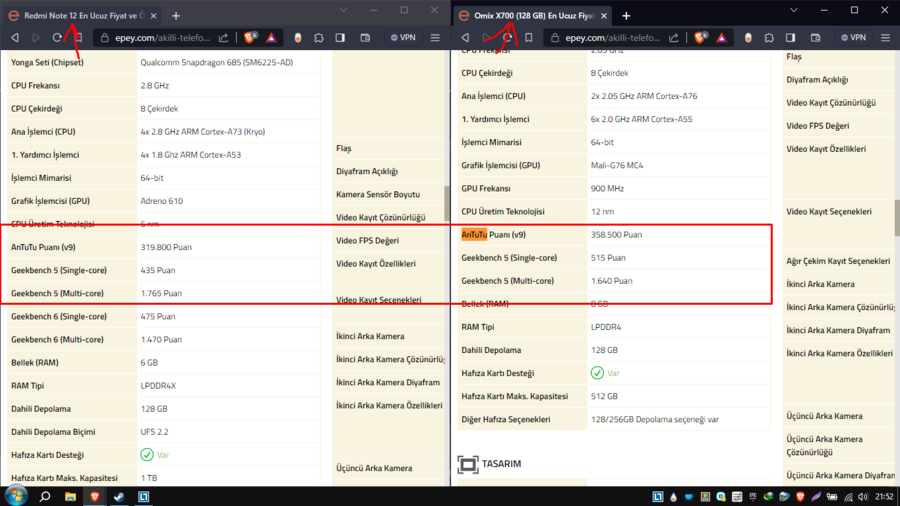Click 'Adreno 610' GPU value
Screen dimensions: 900x506
pyautogui.click(x=162, y=201)
